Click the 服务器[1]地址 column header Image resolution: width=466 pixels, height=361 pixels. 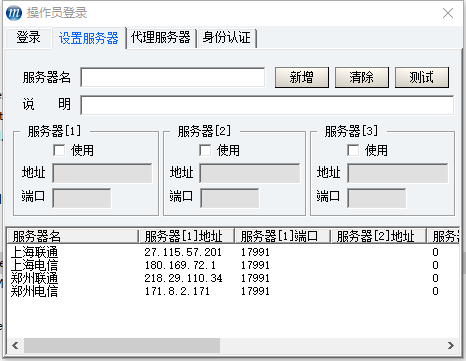click(x=187, y=236)
